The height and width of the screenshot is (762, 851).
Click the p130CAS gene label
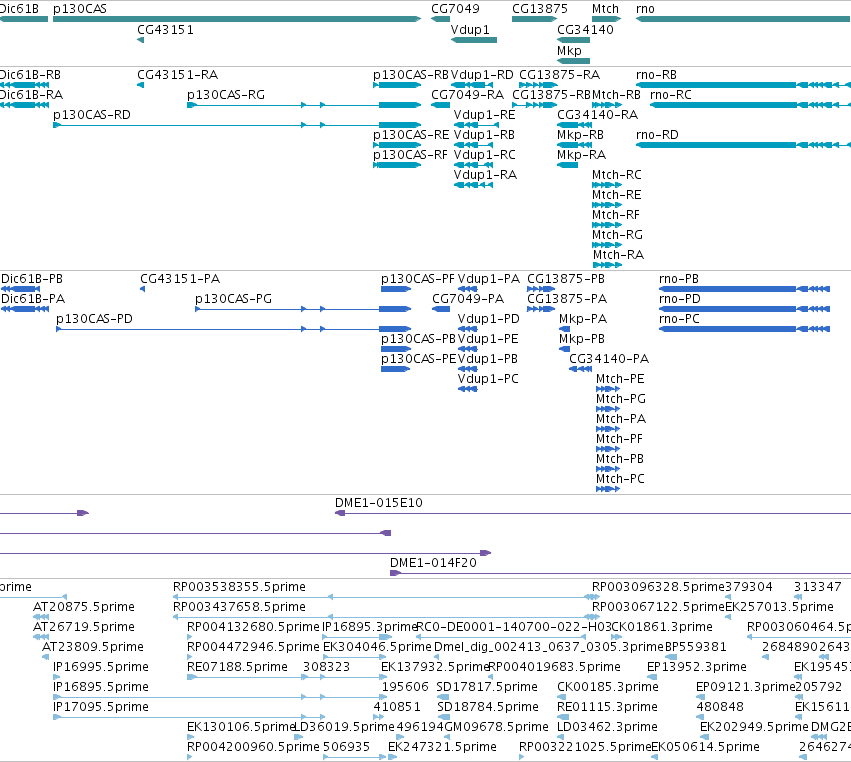tap(80, 9)
